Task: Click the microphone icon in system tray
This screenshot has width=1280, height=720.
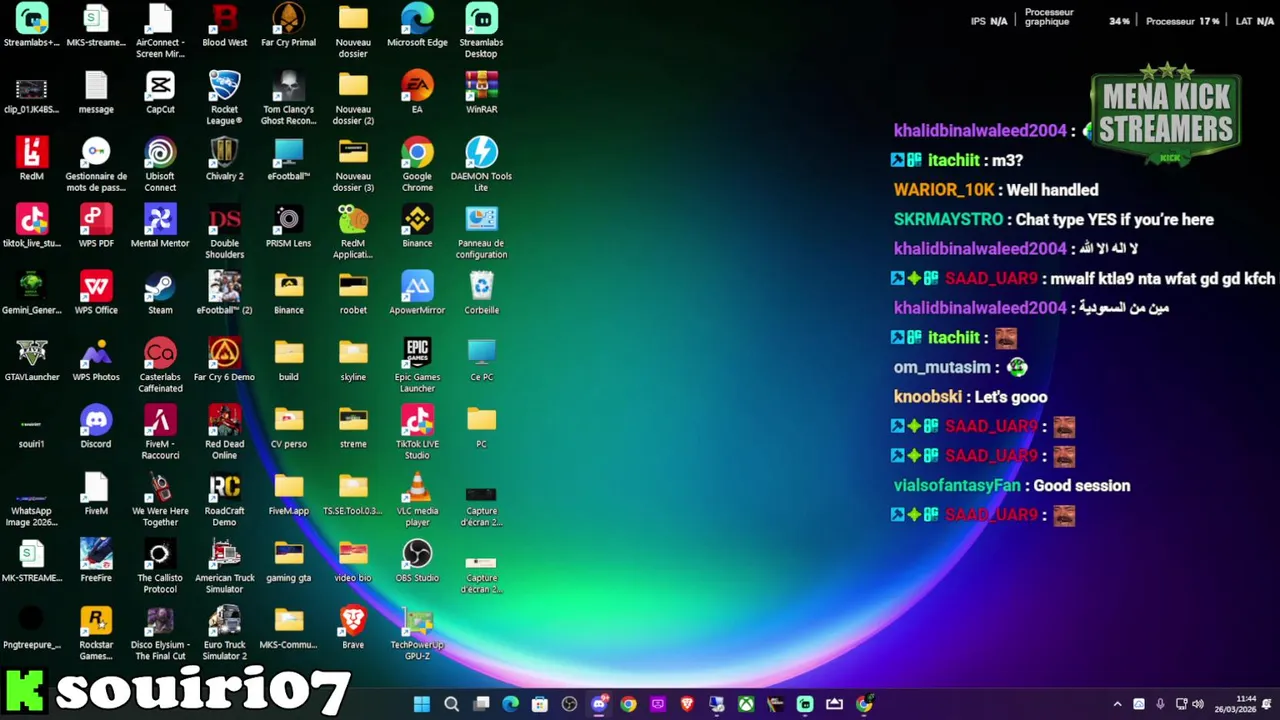Action: pos(1160,704)
